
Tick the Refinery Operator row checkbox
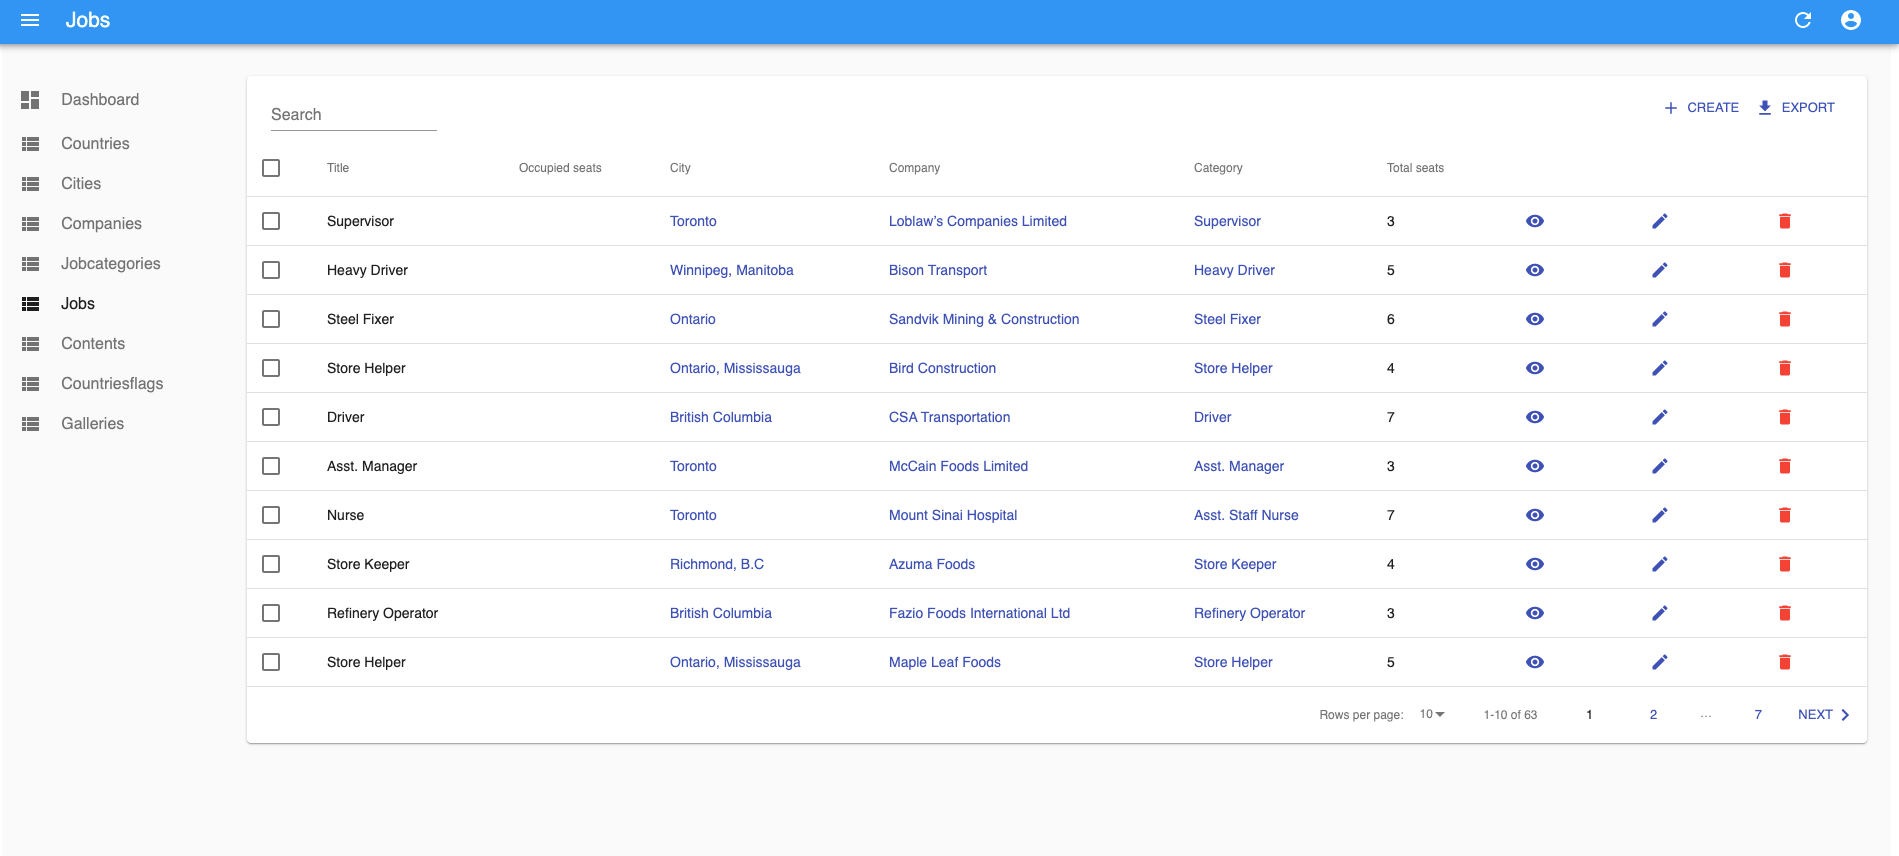point(271,613)
